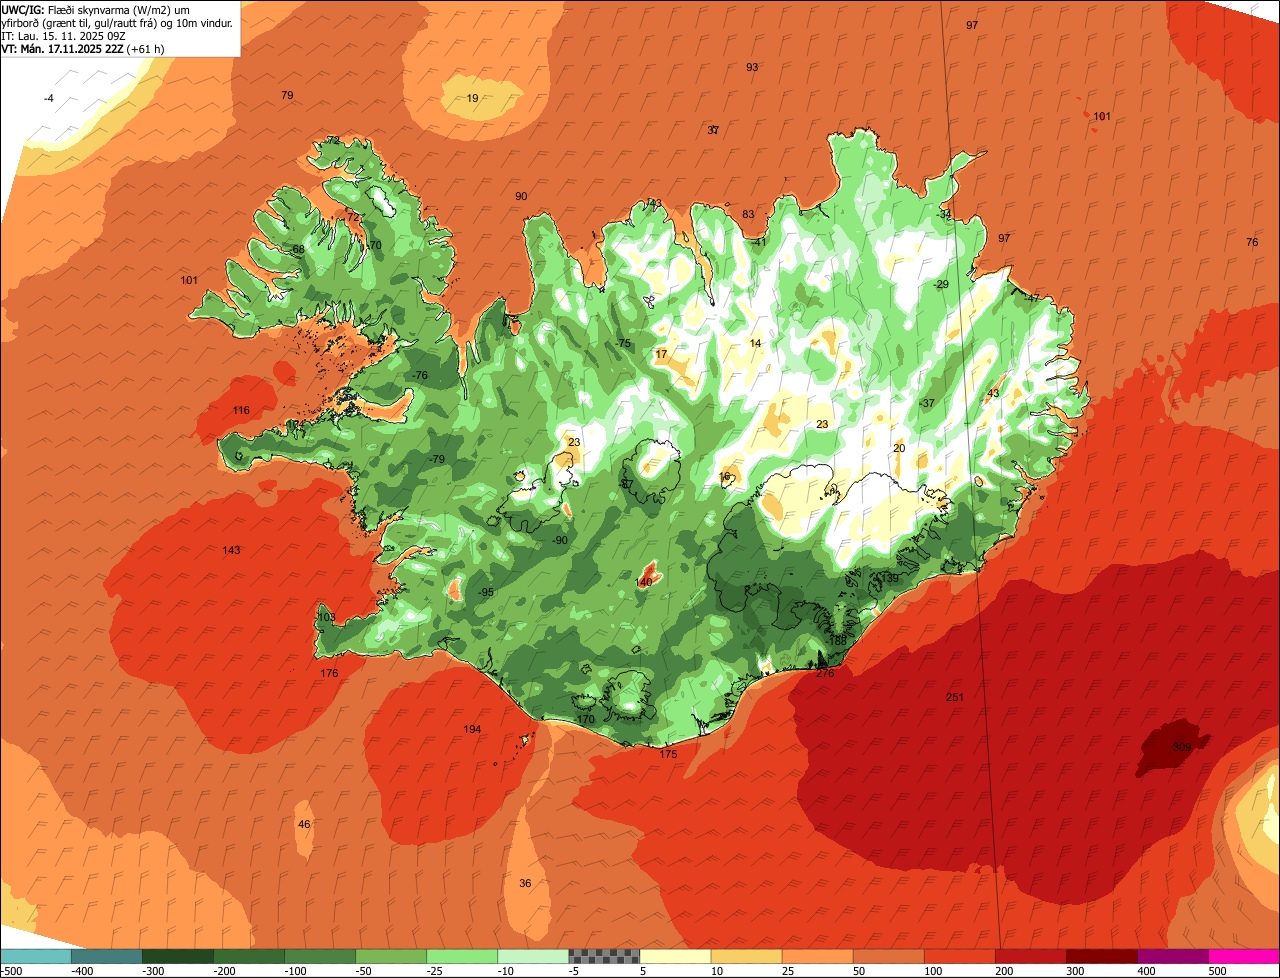Click the light teal legend swatch between -500 and -400

pyautogui.click(x=35, y=956)
